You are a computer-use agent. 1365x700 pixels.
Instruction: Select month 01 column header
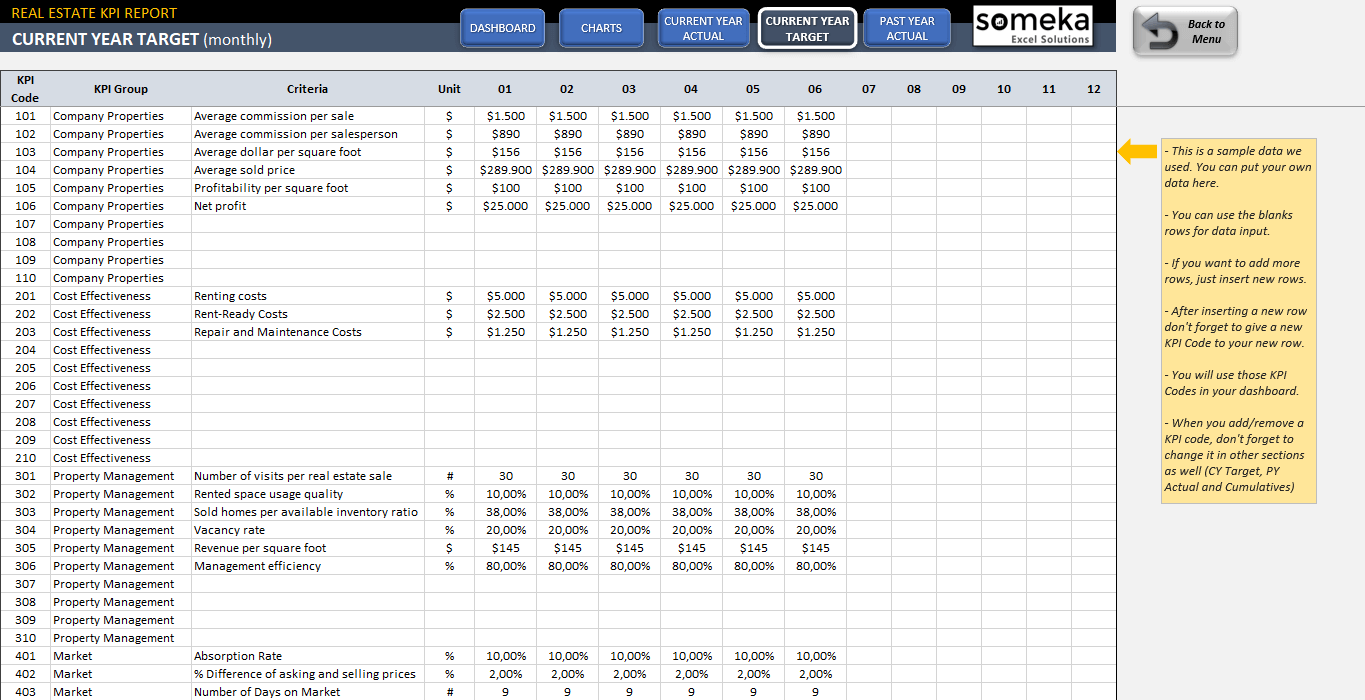coord(505,88)
